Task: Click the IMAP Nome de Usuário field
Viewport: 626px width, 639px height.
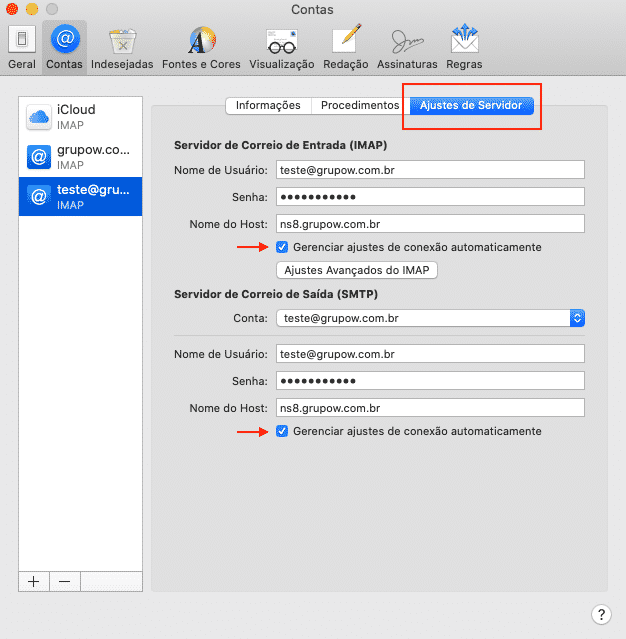Action: (x=430, y=170)
